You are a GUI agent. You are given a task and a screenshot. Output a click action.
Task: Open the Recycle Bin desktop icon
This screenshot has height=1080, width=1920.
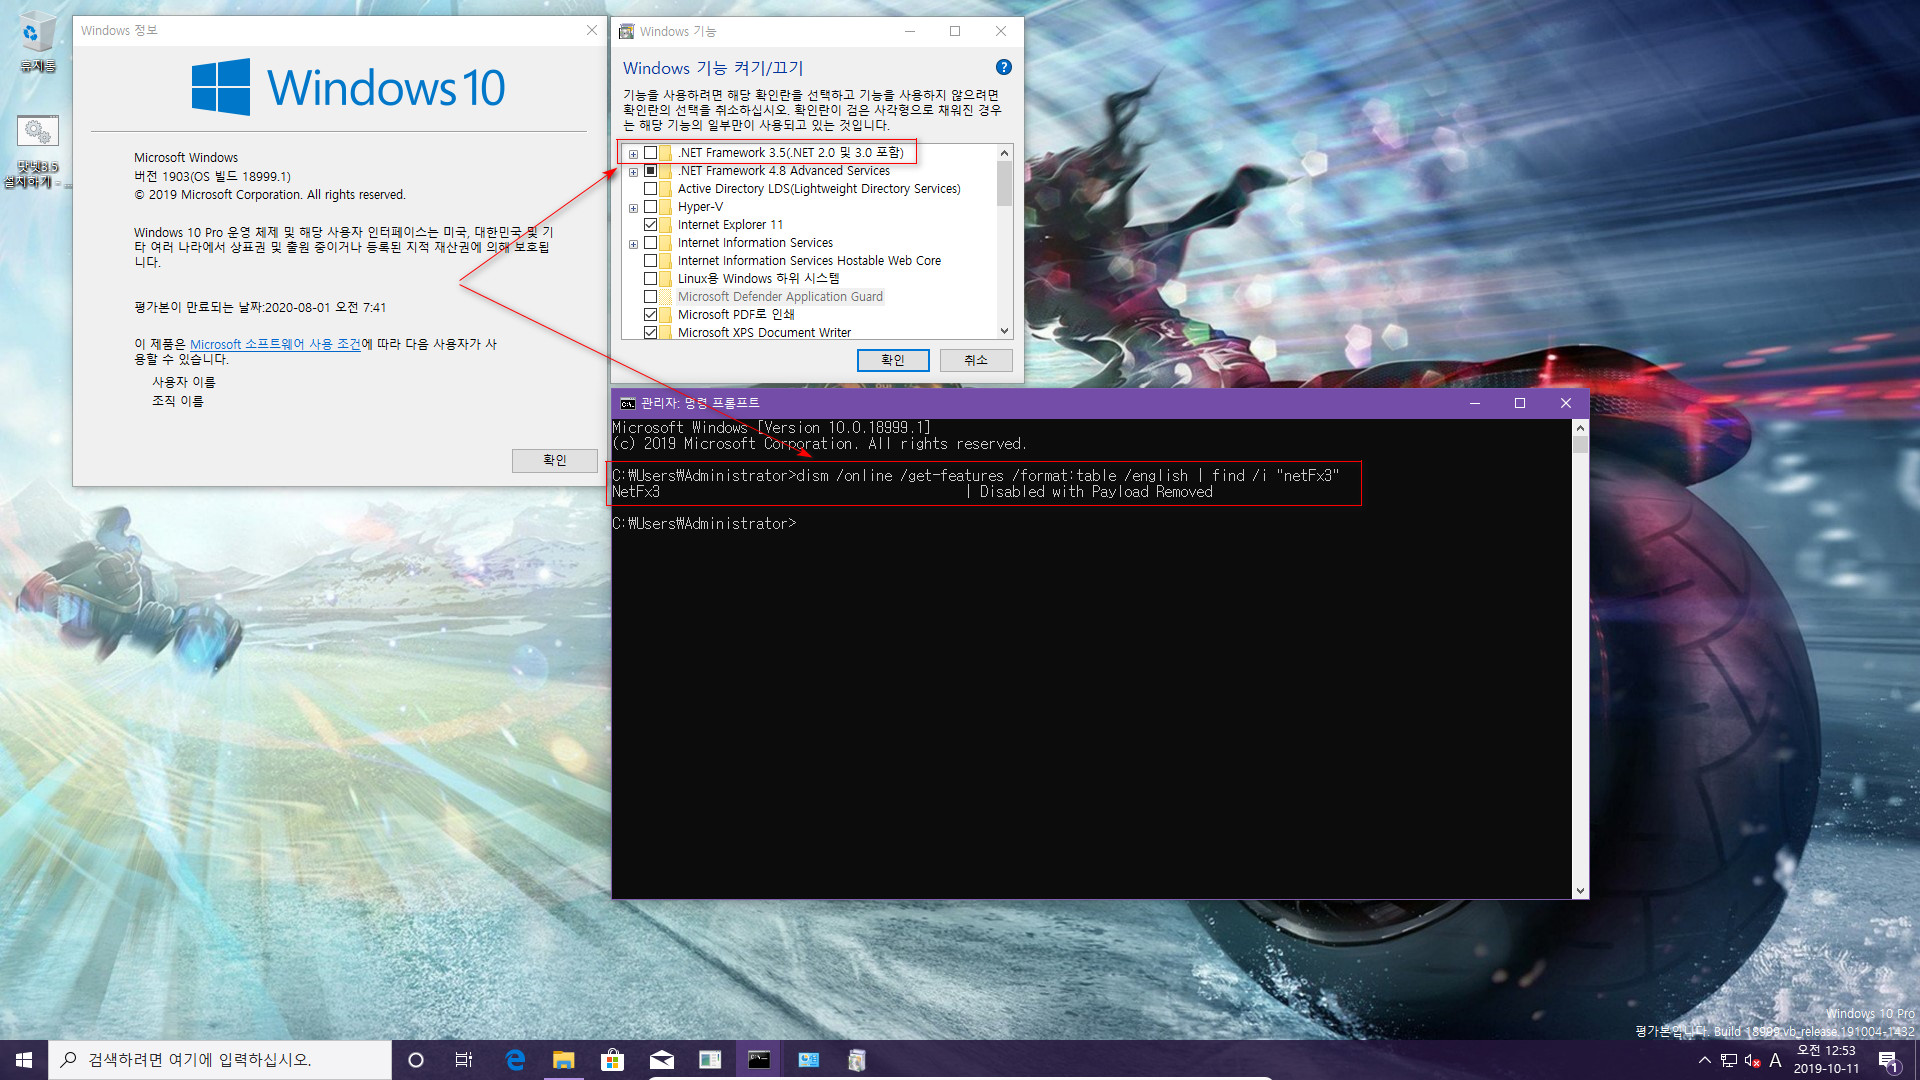tap(37, 42)
